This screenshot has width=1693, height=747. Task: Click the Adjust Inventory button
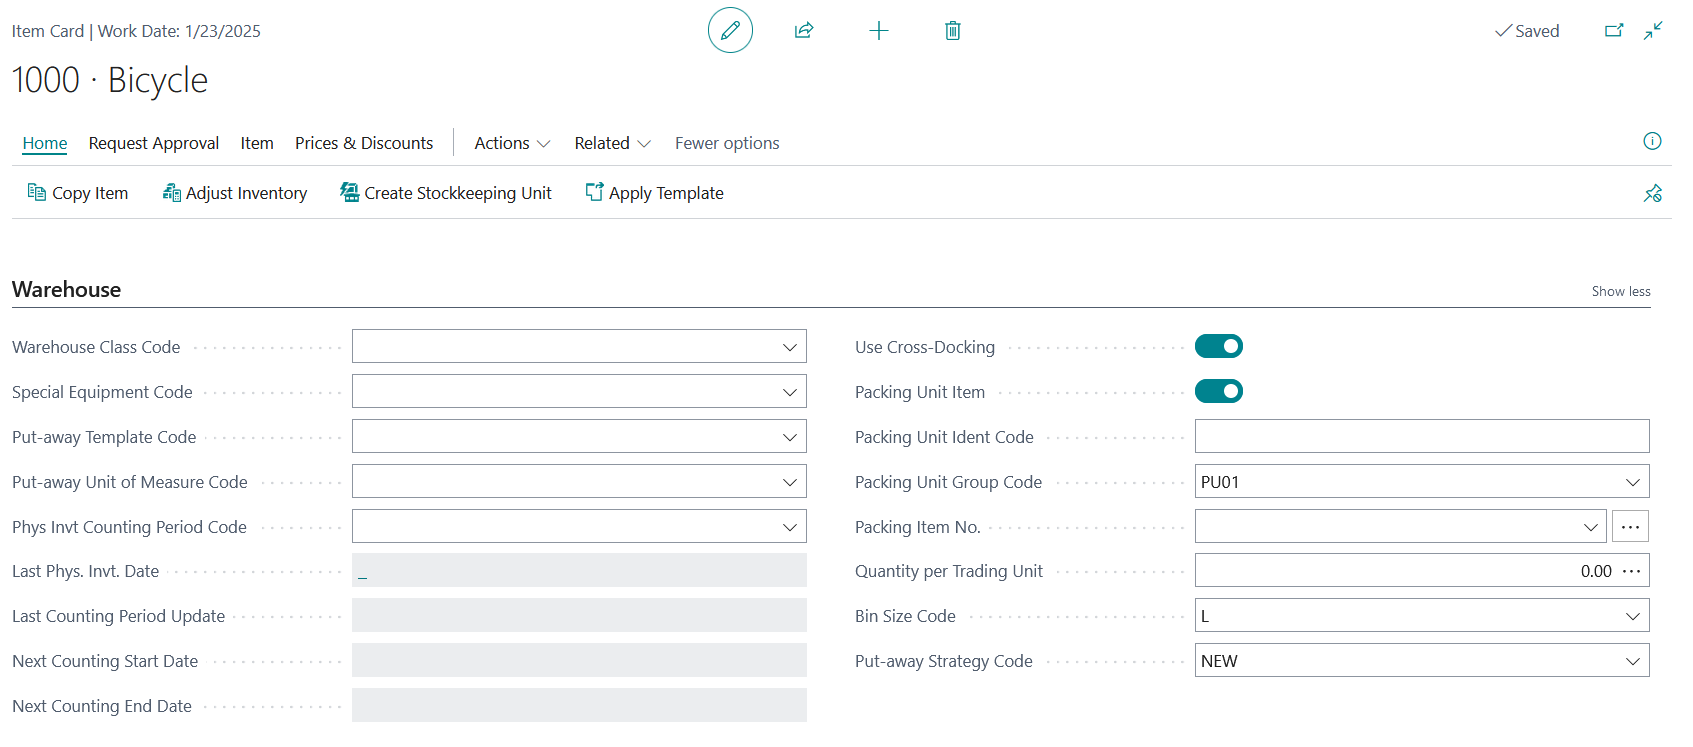[x=235, y=193]
